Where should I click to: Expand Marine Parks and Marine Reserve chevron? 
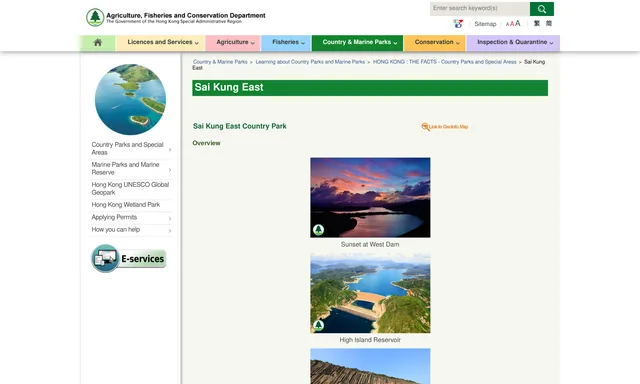pyautogui.click(x=170, y=169)
